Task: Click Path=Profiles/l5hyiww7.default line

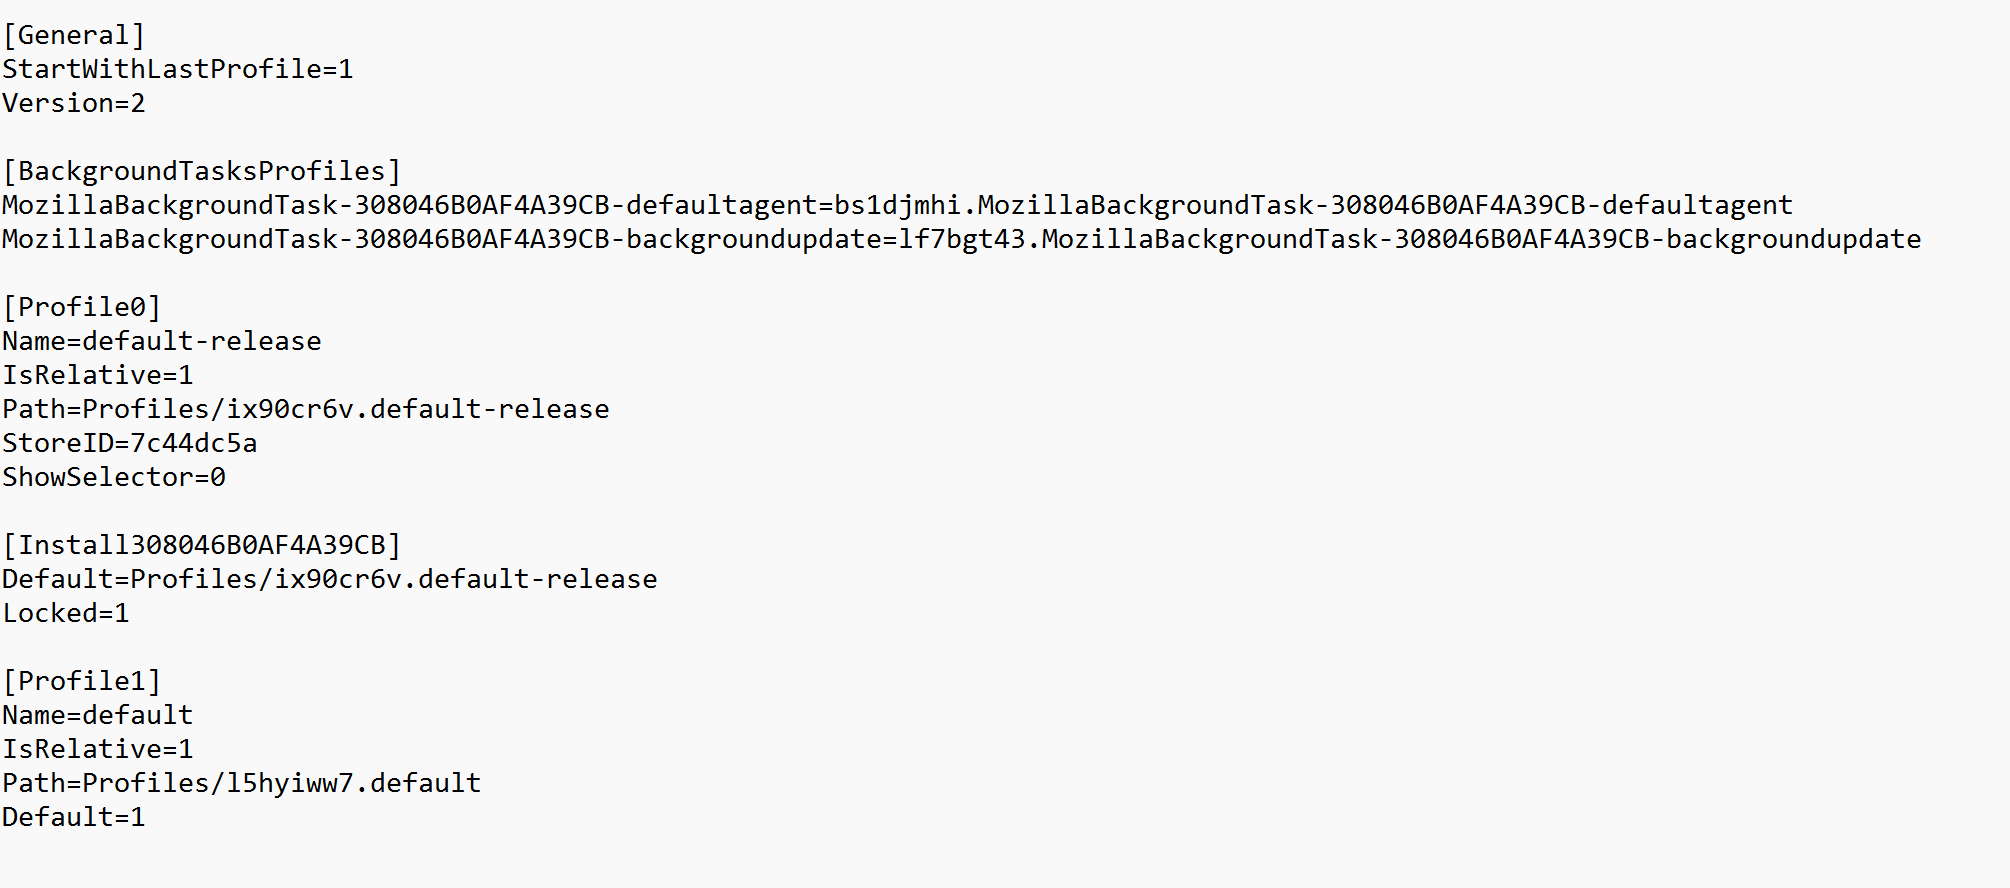Action: (x=242, y=783)
